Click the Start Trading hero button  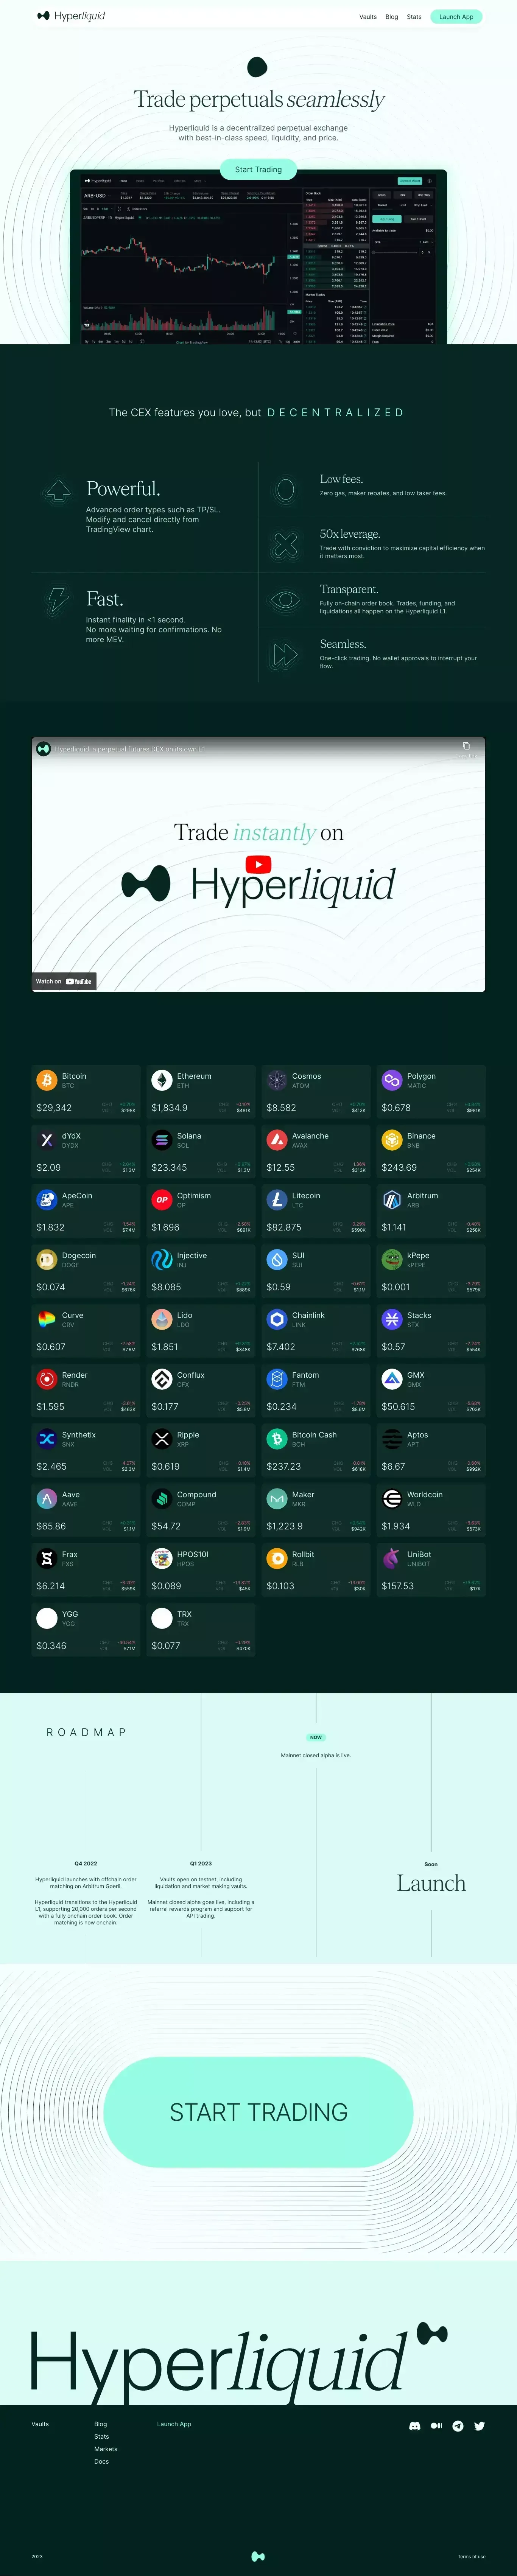click(258, 170)
